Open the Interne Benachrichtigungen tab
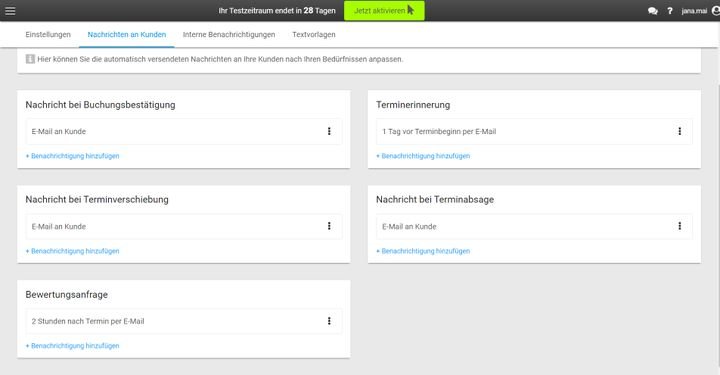This screenshot has height=375, width=720. click(x=229, y=34)
